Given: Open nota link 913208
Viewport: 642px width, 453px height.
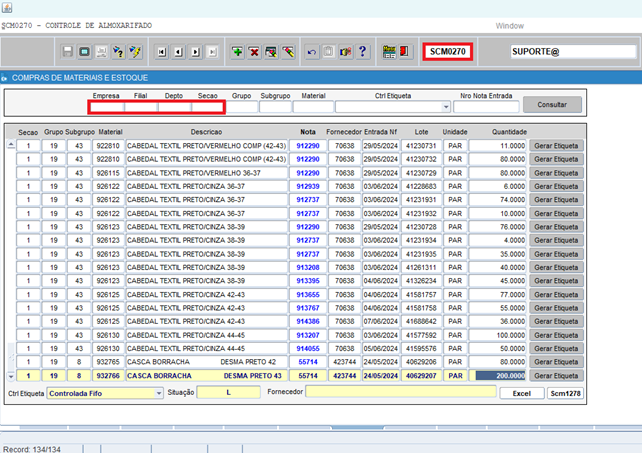Looking at the screenshot, I should click(x=308, y=267).
